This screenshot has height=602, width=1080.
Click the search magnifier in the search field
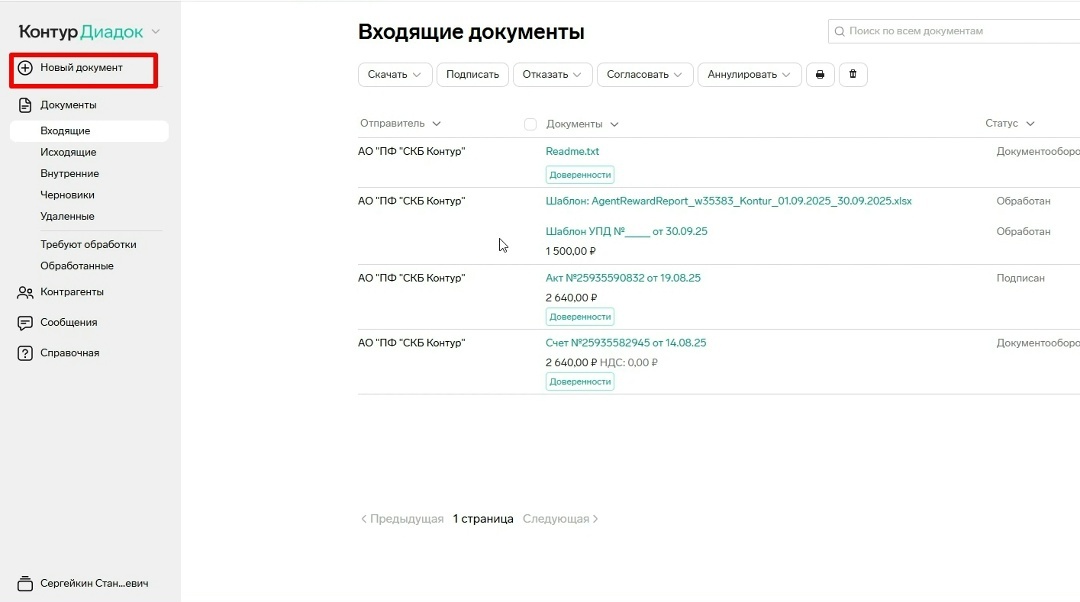838,31
